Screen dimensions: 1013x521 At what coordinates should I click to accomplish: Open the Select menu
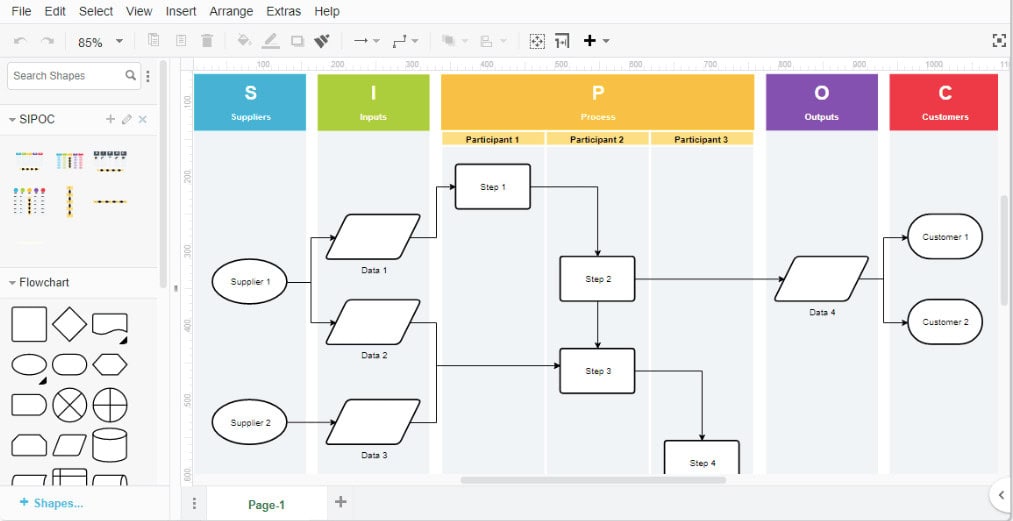coord(96,11)
